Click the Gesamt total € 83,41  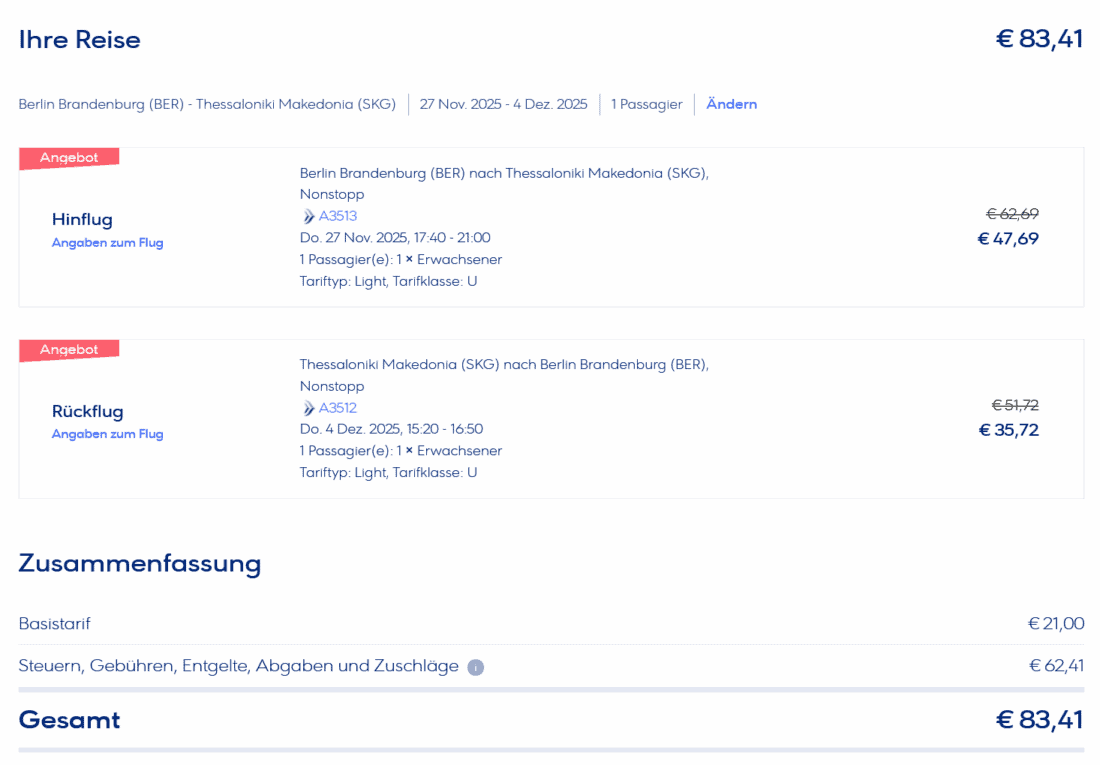(x=1039, y=720)
